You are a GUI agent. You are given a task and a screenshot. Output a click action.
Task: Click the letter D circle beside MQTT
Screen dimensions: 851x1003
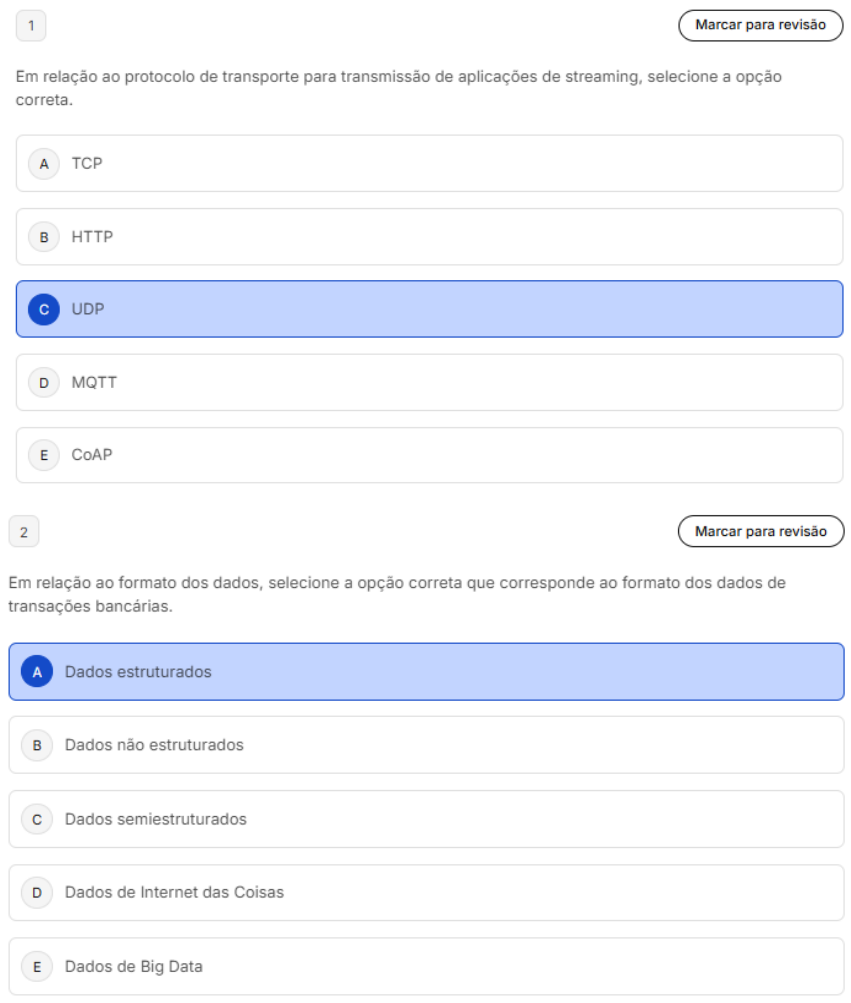[44, 382]
